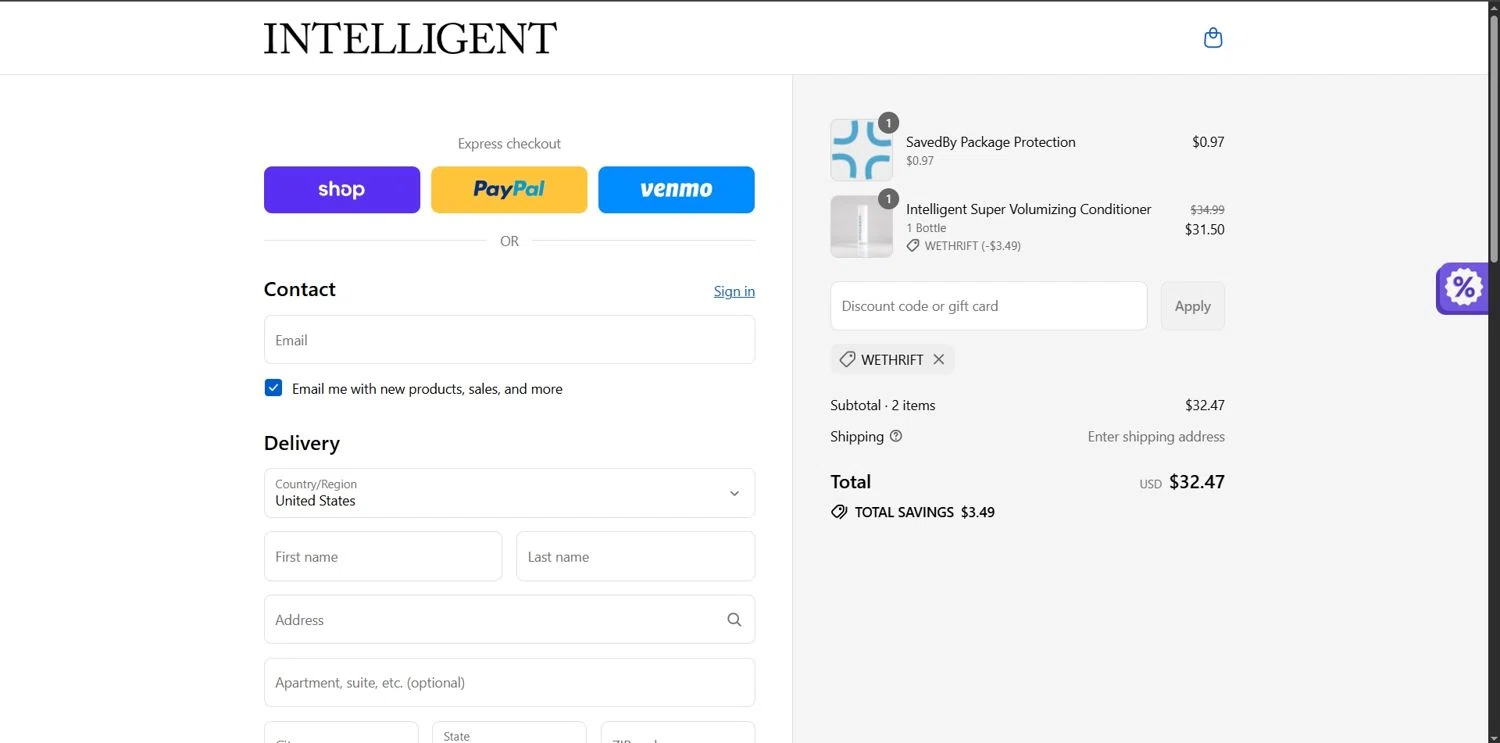Open the State dropdown
Image resolution: width=1500 pixels, height=743 pixels.
coord(509,733)
